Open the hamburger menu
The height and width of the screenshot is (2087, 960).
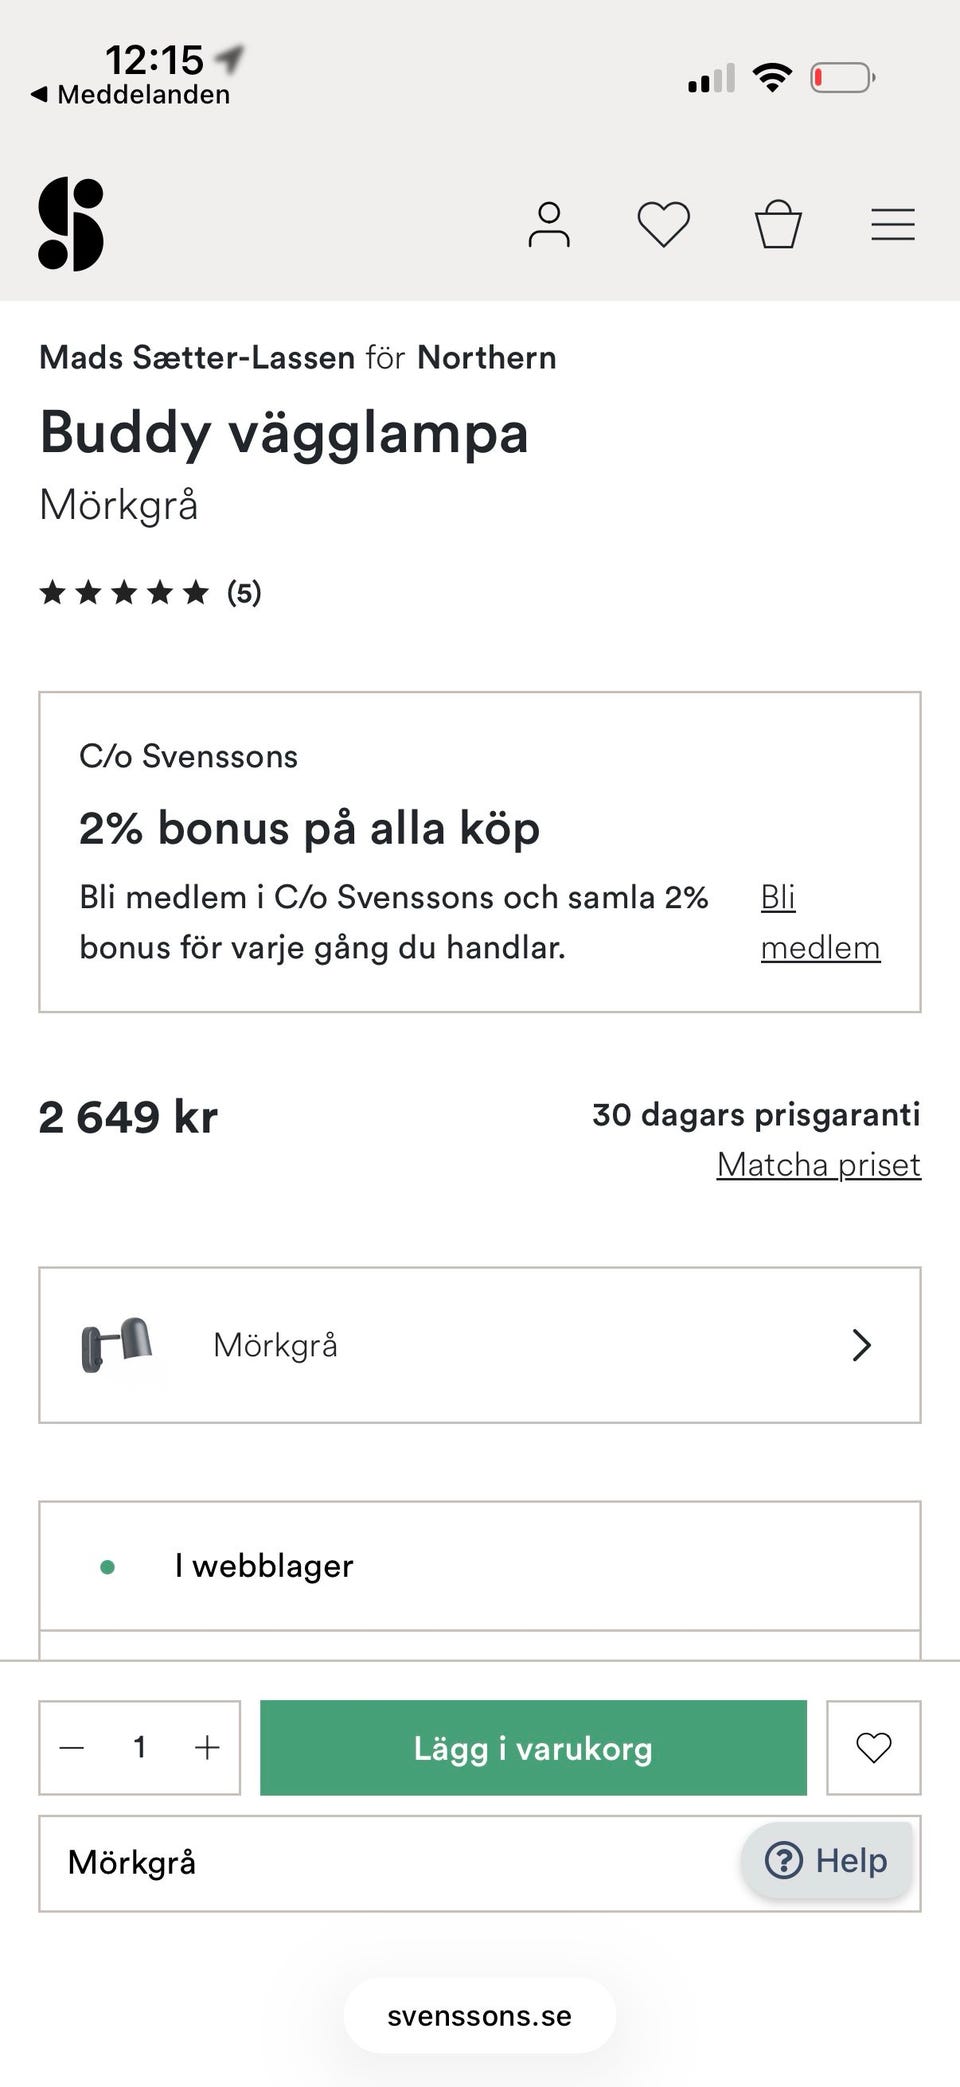[x=892, y=224]
